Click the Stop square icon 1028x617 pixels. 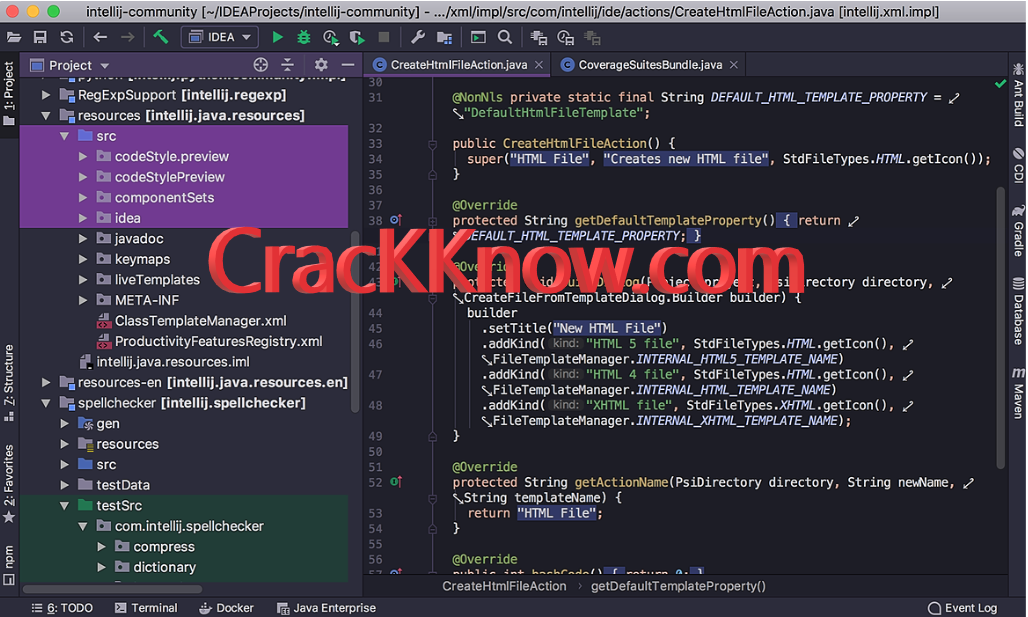pyautogui.click(x=384, y=37)
